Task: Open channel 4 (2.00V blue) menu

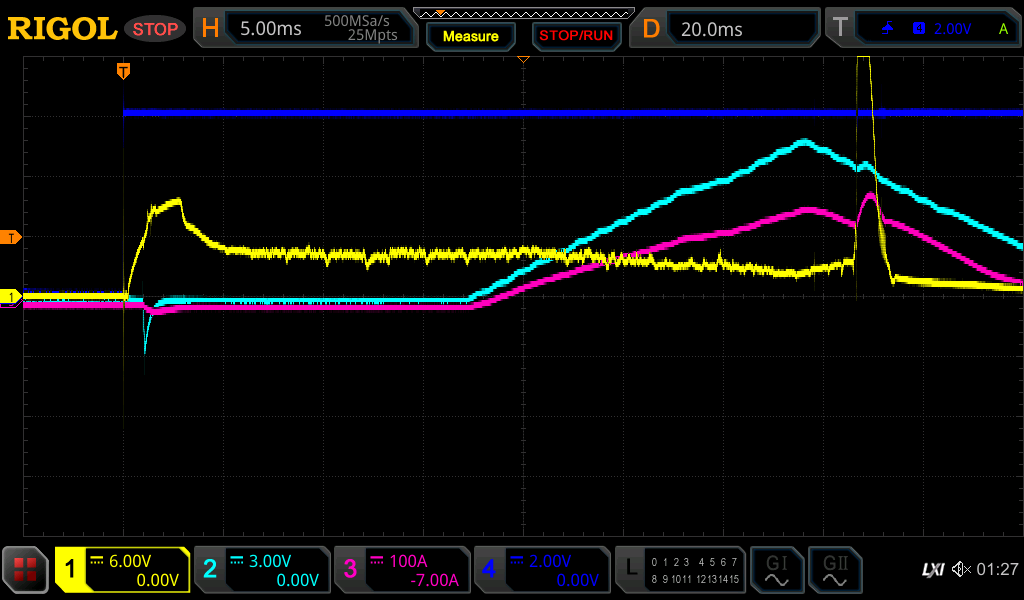Action: [x=542, y=570]
